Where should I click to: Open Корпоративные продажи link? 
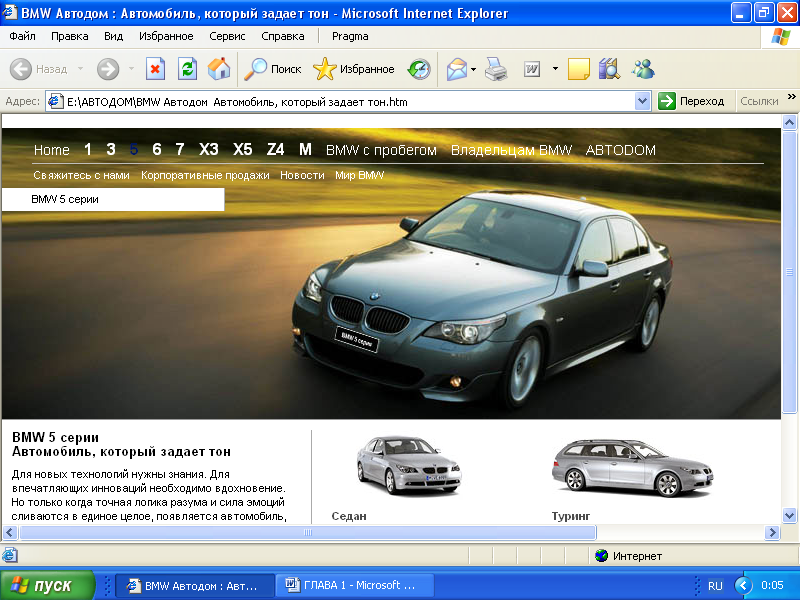[x=205, y=175]
